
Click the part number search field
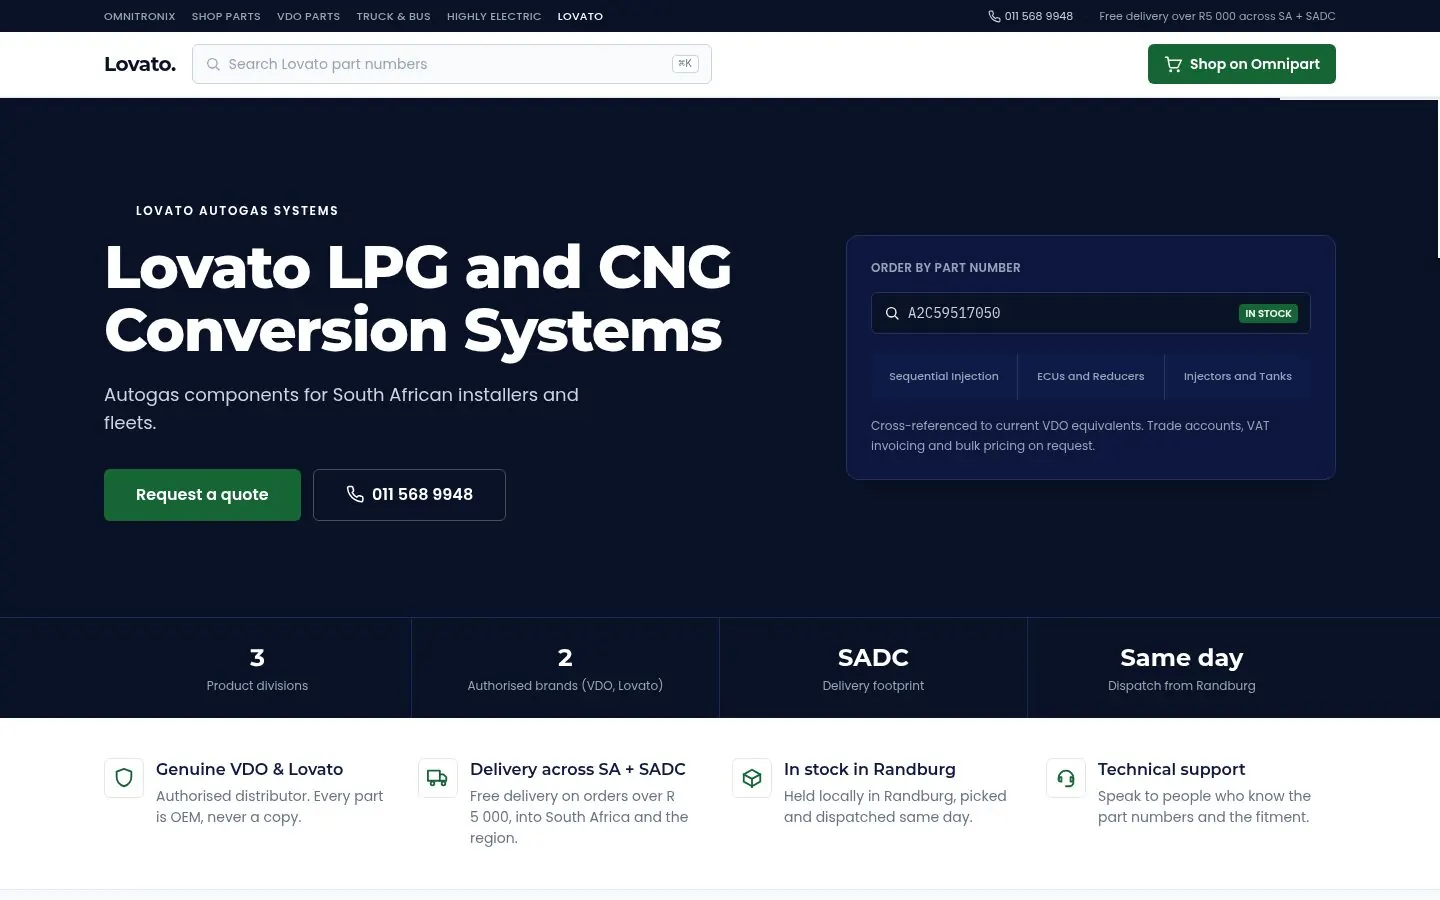pyautogui.click(x=1091, y=313)
